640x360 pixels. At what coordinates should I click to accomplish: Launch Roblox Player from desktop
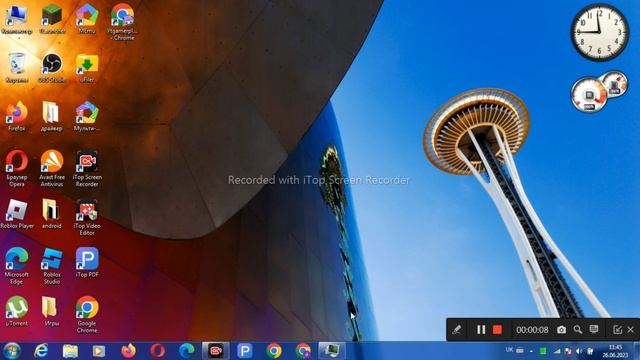coord(17,214)
